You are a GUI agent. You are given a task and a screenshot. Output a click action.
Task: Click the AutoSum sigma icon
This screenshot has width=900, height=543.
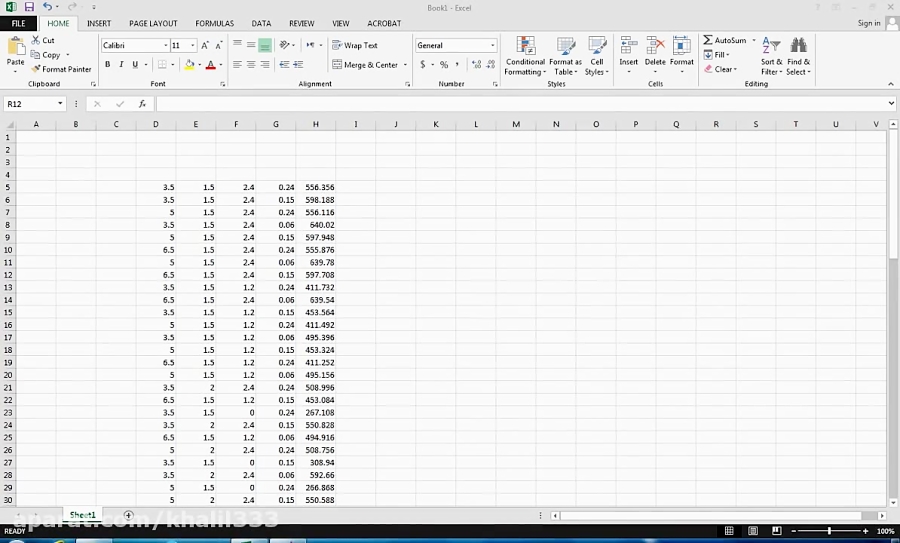tap(708, 41)
